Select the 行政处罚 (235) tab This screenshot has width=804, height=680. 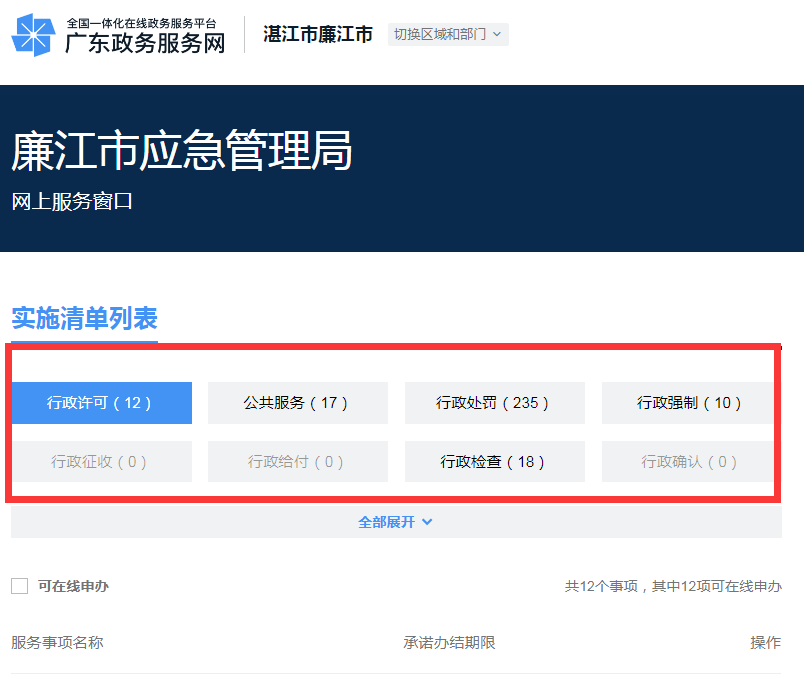point(495,403)
